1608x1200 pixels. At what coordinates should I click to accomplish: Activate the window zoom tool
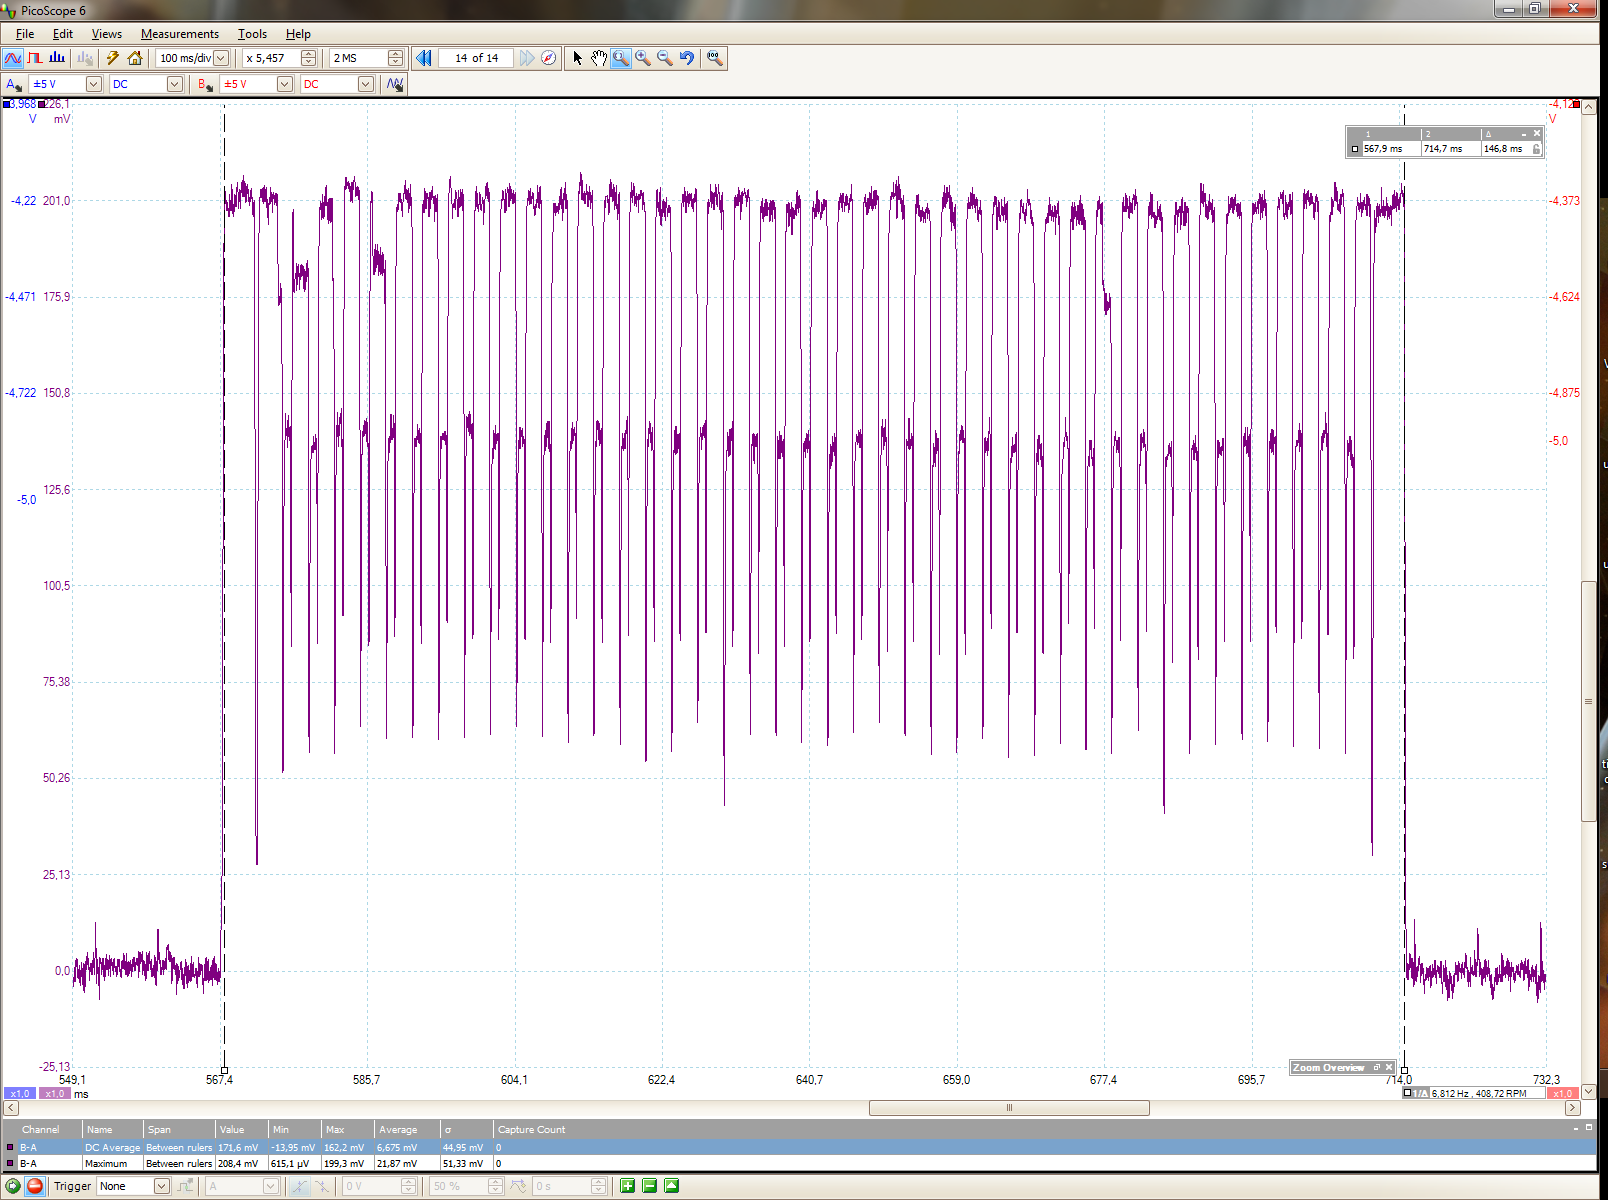pyautogui.click(x=621, y=58)
